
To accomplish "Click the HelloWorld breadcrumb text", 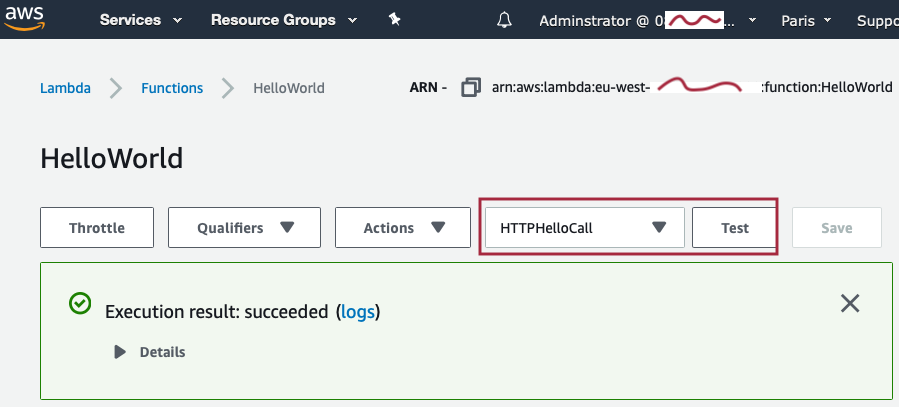I will pyautogui.click(x=289, y=88).
